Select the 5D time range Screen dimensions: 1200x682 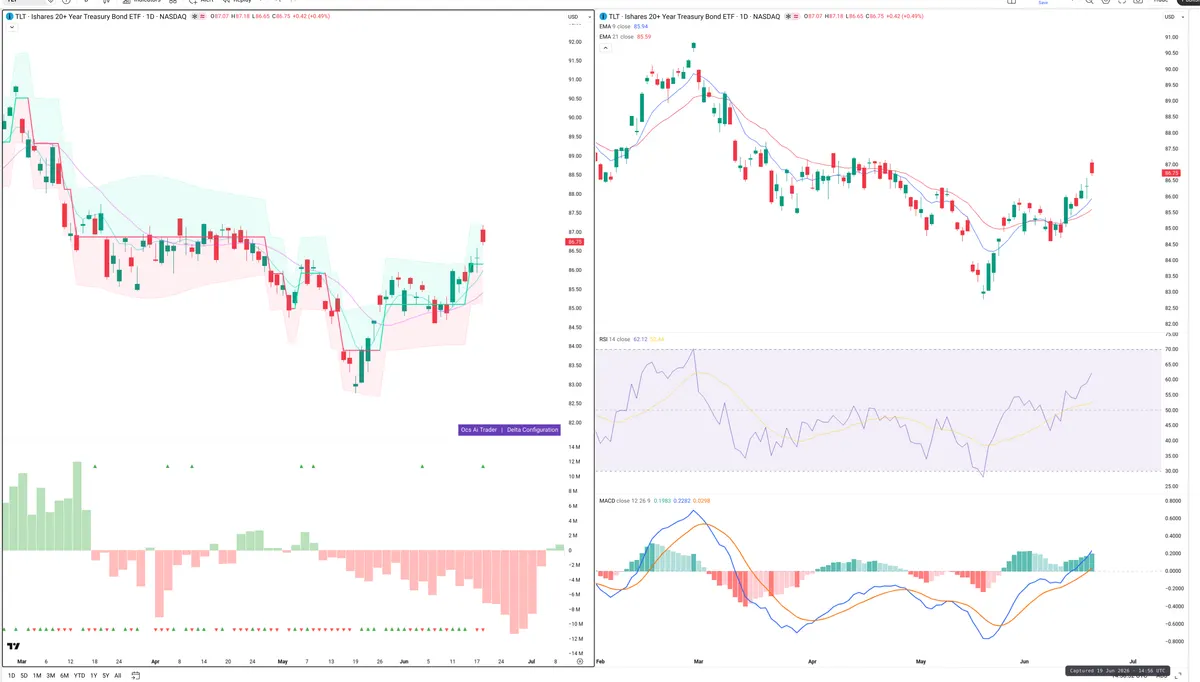(24, 676)
